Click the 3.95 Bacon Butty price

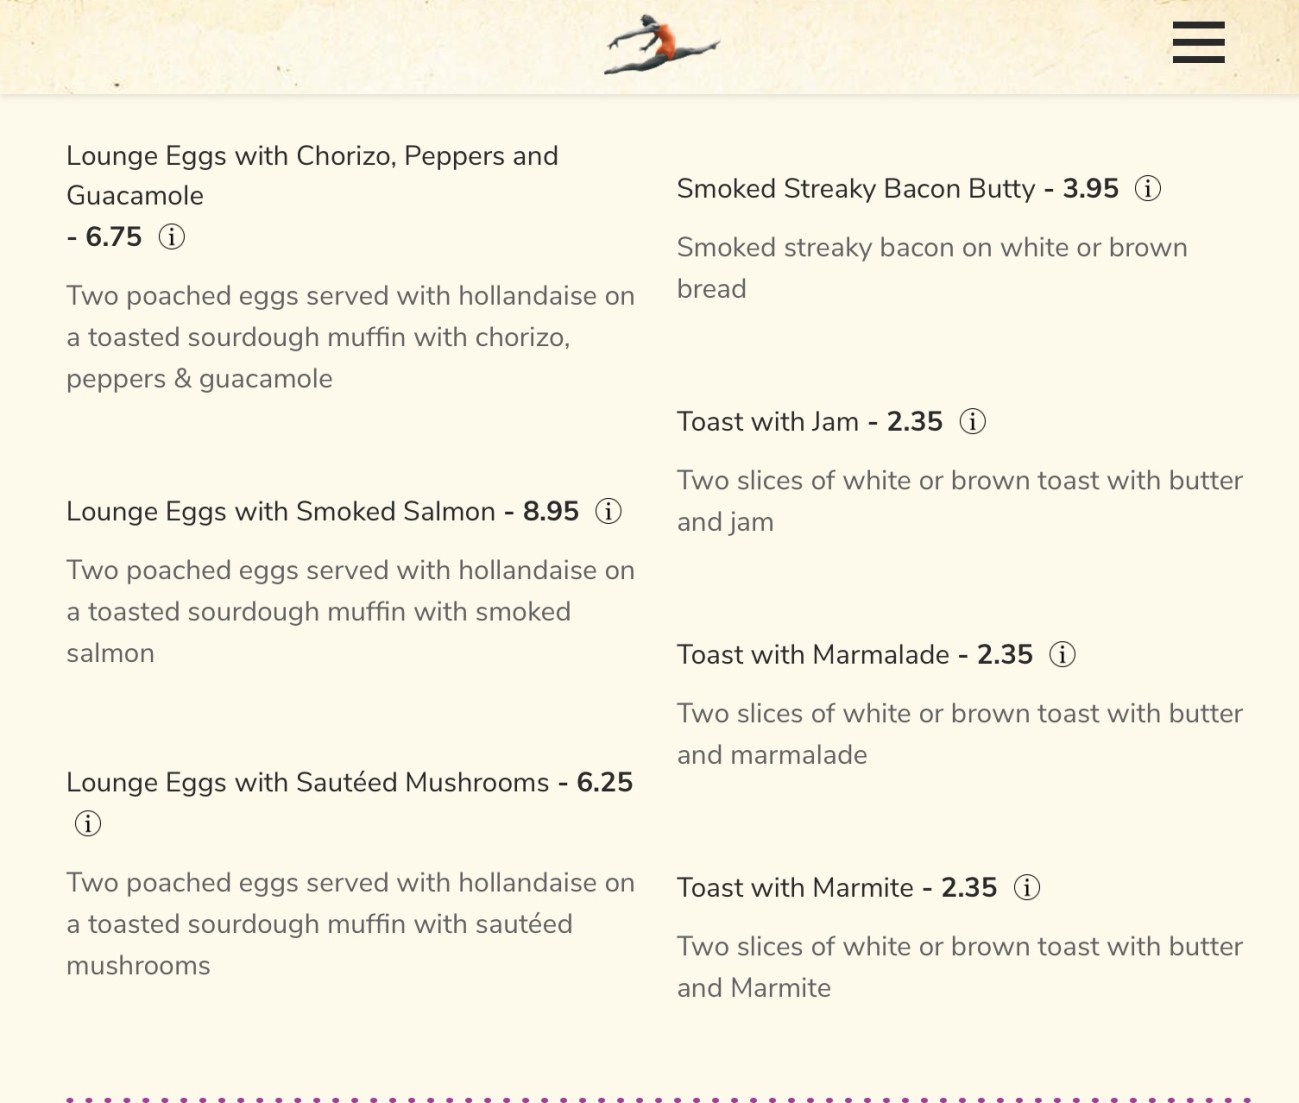pyautogui.click(x=1090, y=188)
